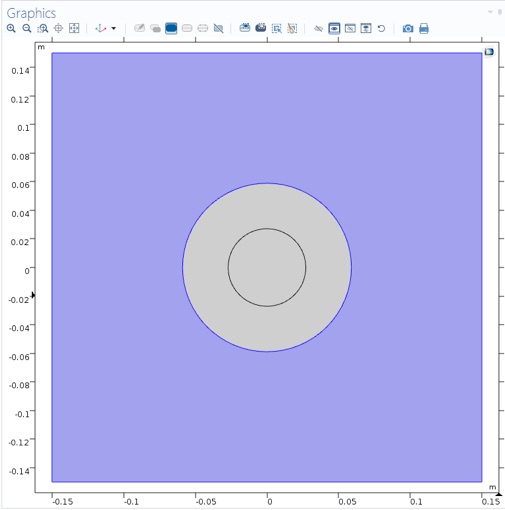Toggle the View Unhidden eye button
The height and width of the screenshot is (510, 505).
334,28
